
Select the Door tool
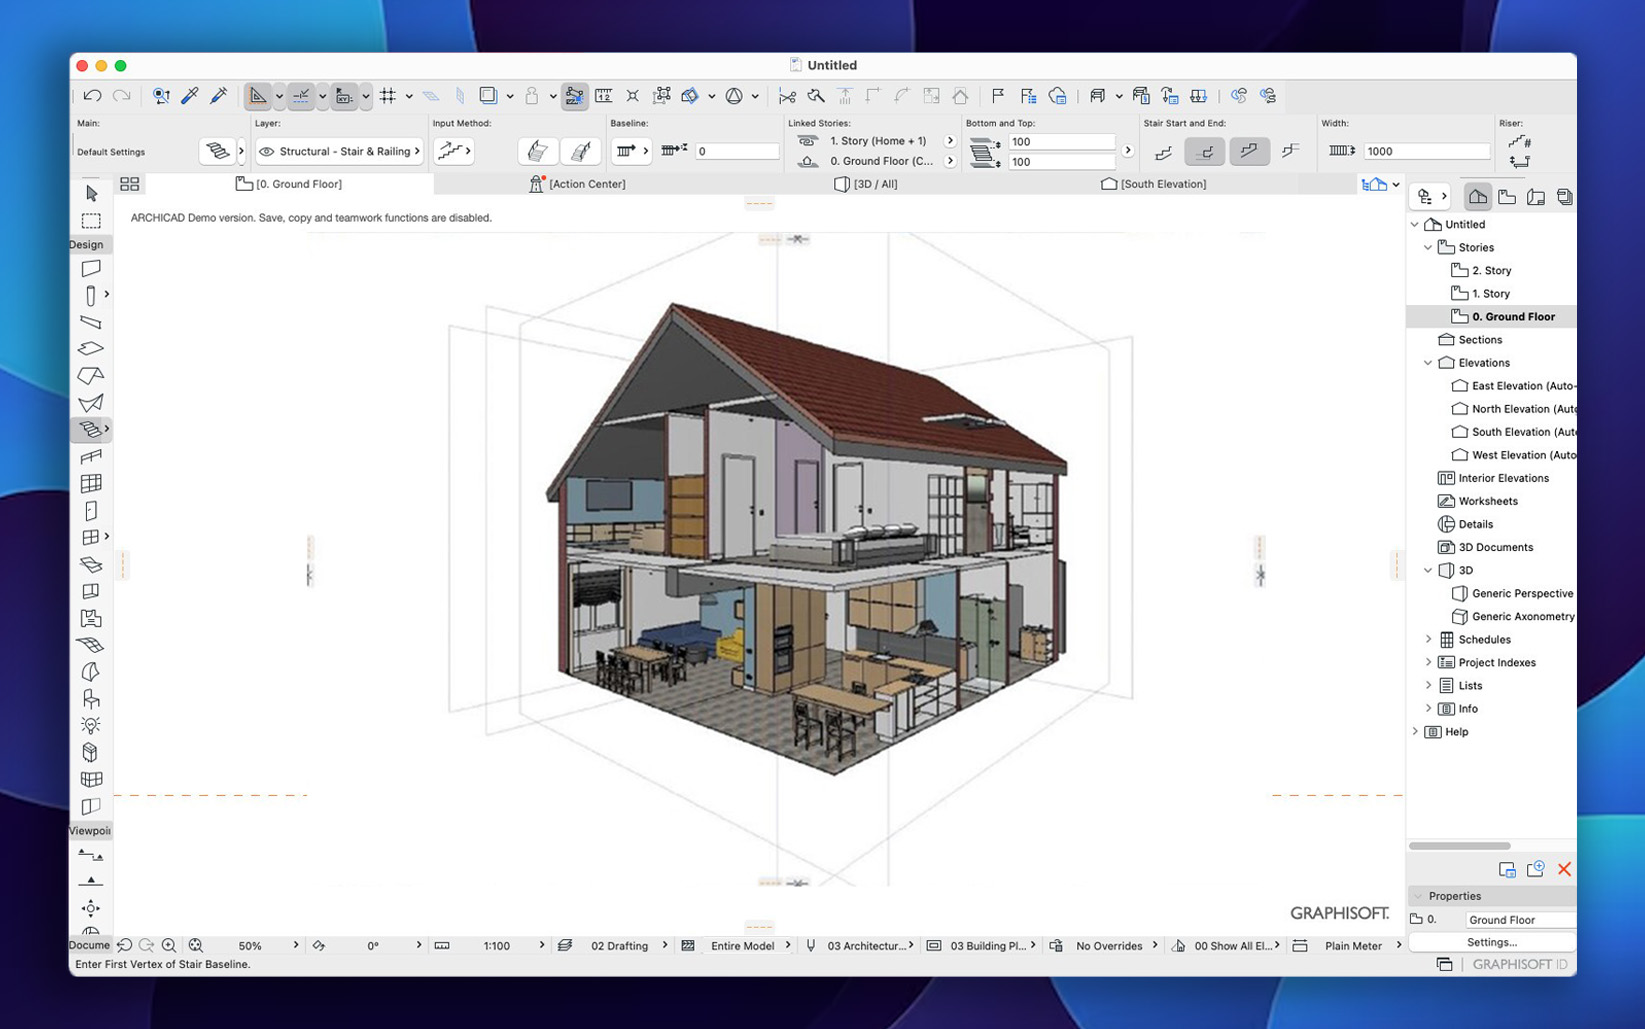[x=91, y=510]
